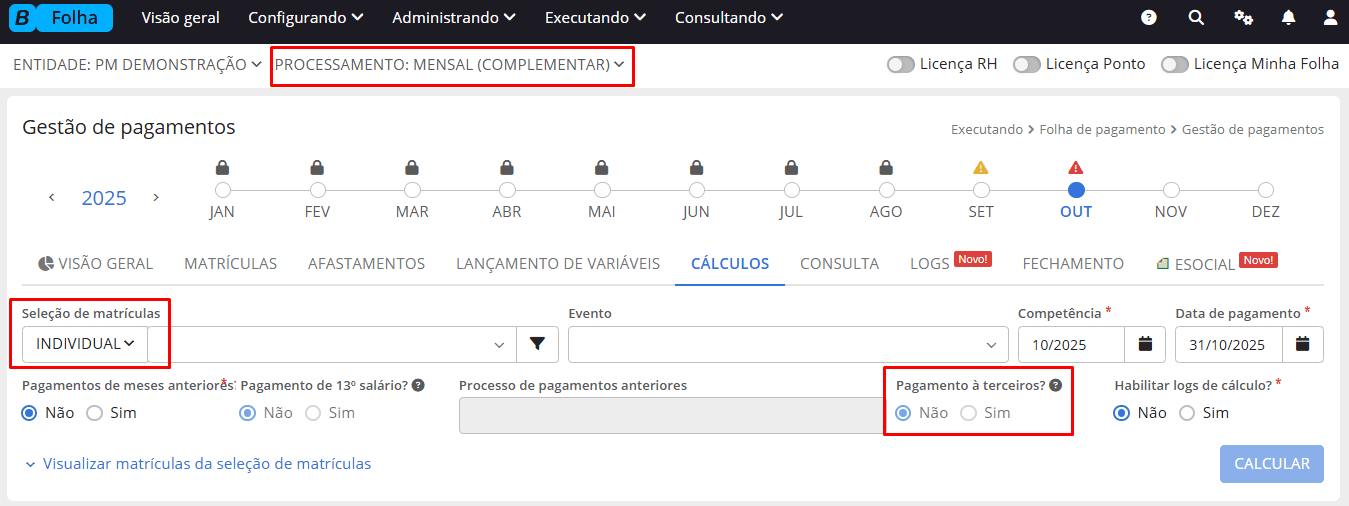Viewport: 1349px width, 506px height.
Task: Click the matrículas selection input field
Action: 332,344
